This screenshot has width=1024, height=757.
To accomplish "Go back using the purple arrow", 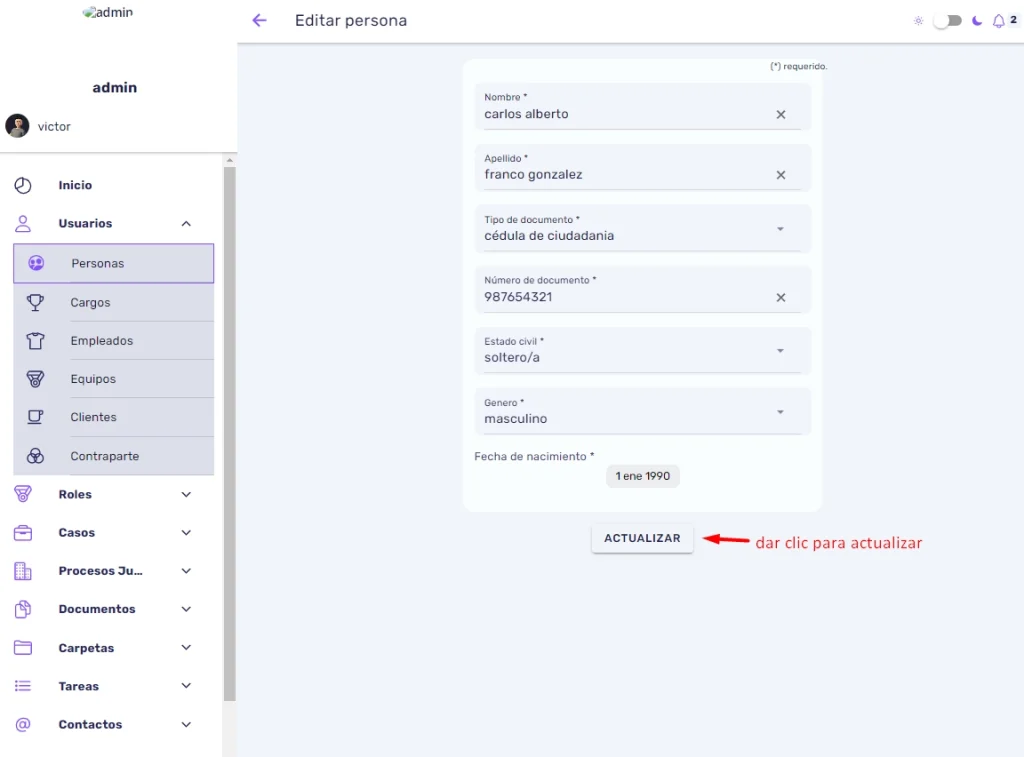I will click(259, 20).
